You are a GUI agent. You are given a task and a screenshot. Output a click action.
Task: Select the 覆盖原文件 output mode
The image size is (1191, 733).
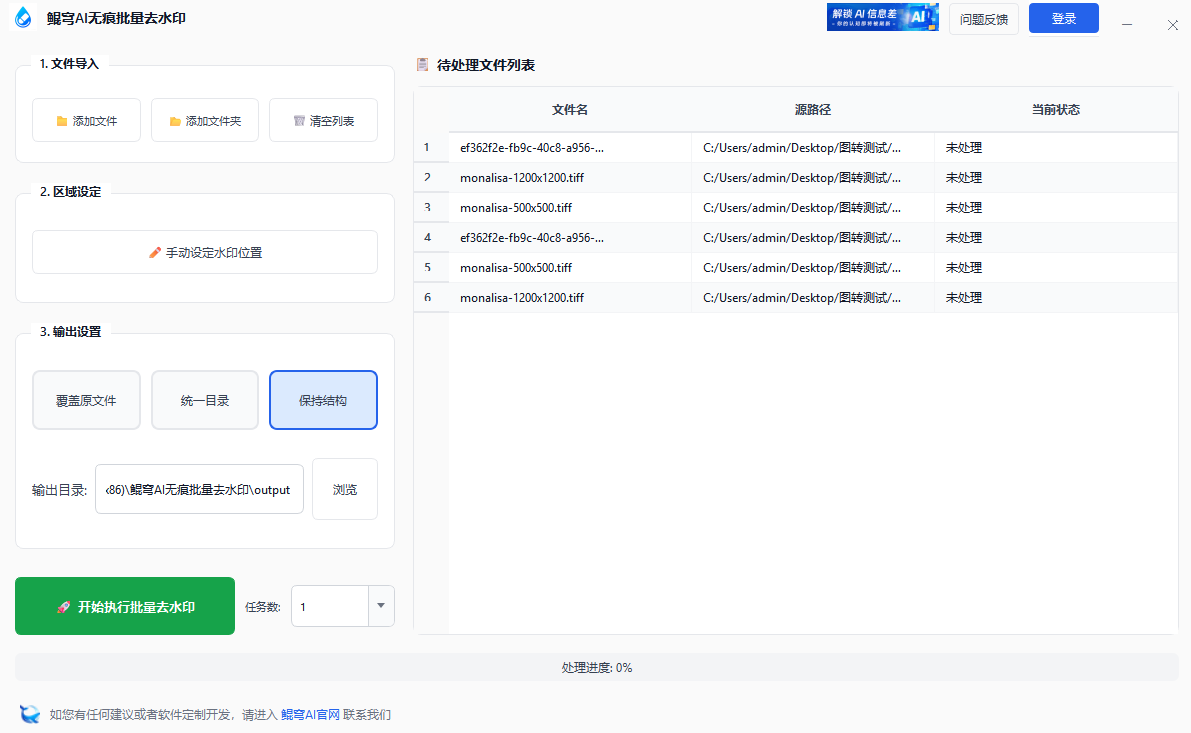tap(86, 399)
